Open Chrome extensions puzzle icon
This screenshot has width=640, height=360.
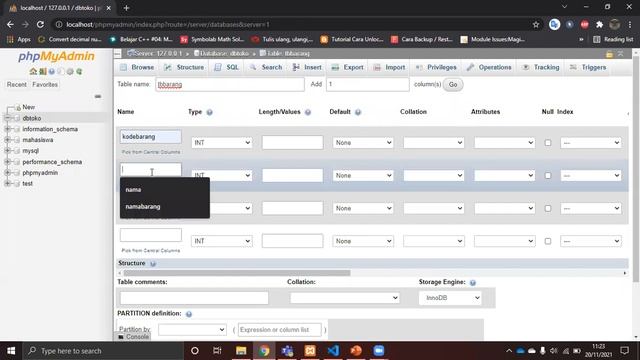(600, 24)
